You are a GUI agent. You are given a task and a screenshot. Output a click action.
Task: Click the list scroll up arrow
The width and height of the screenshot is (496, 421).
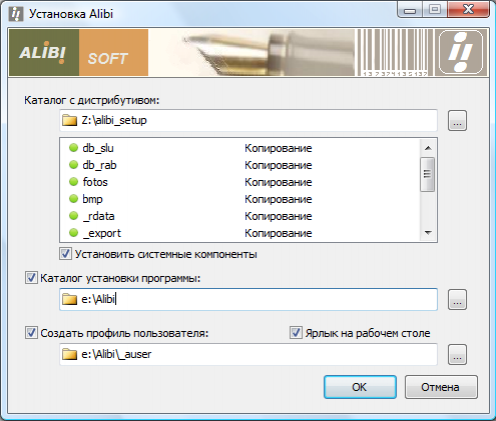click(428, 148)
